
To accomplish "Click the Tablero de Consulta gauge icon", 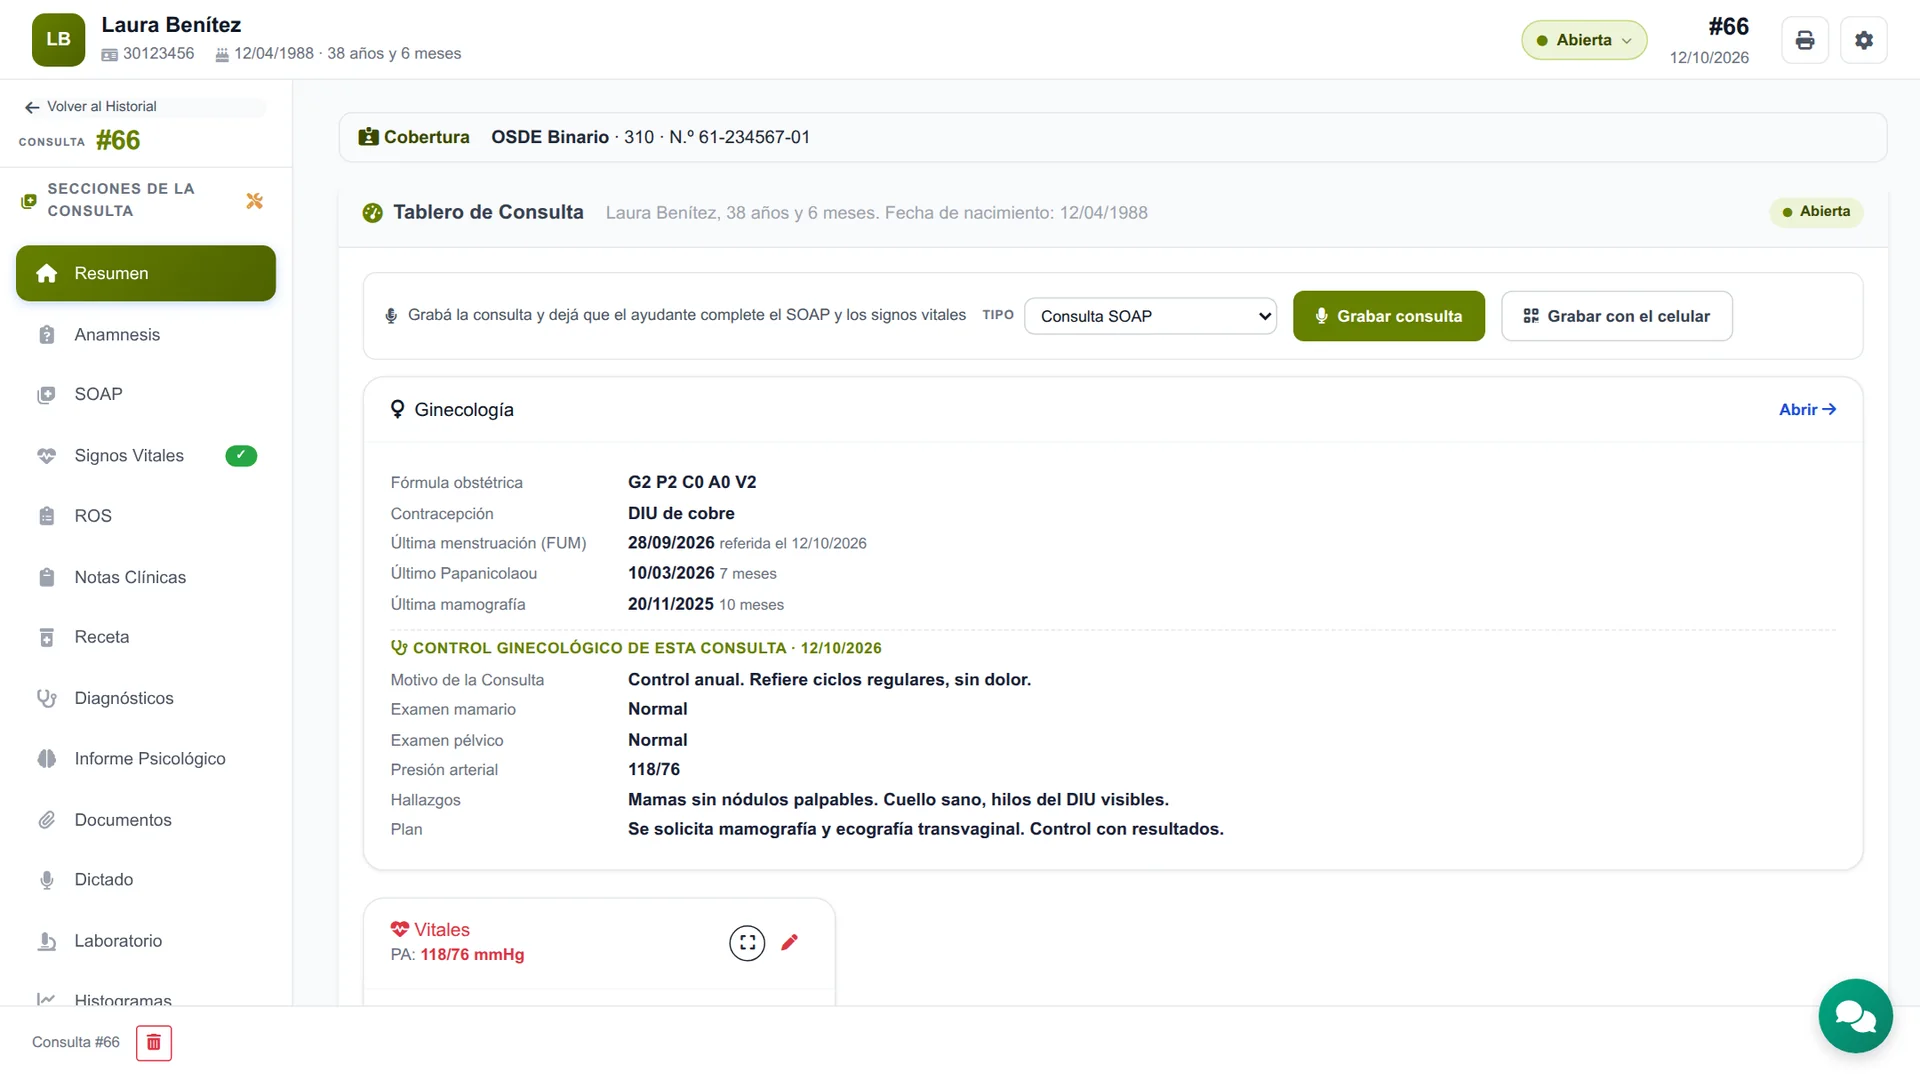I will (372, 213).
